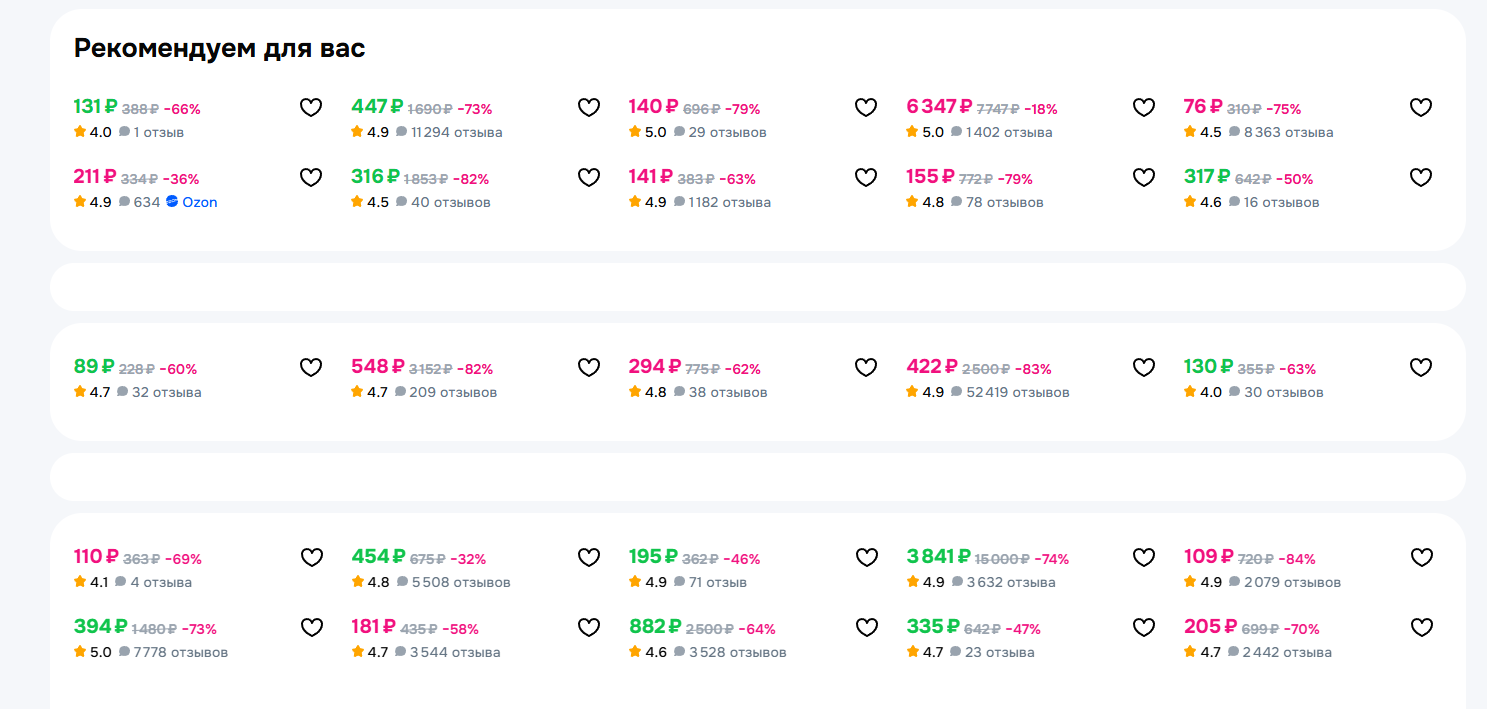Favorite the 882 ₽ product
The height and width of the screenshot is (709, 1487).
866,628
